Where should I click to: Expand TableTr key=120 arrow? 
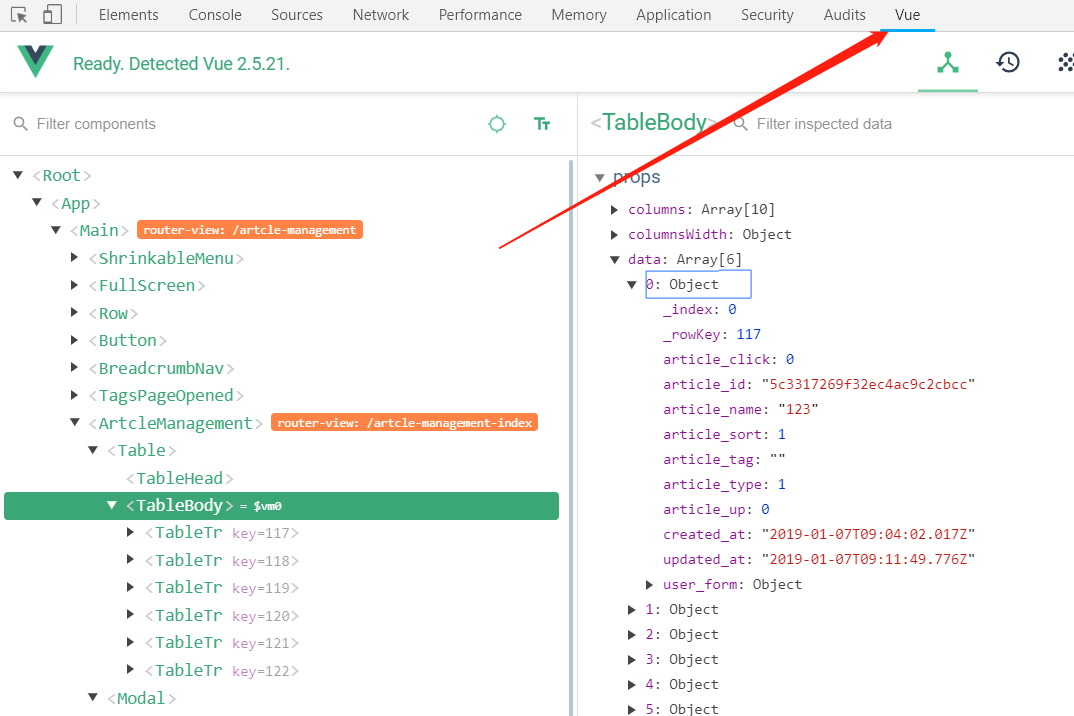130,615
